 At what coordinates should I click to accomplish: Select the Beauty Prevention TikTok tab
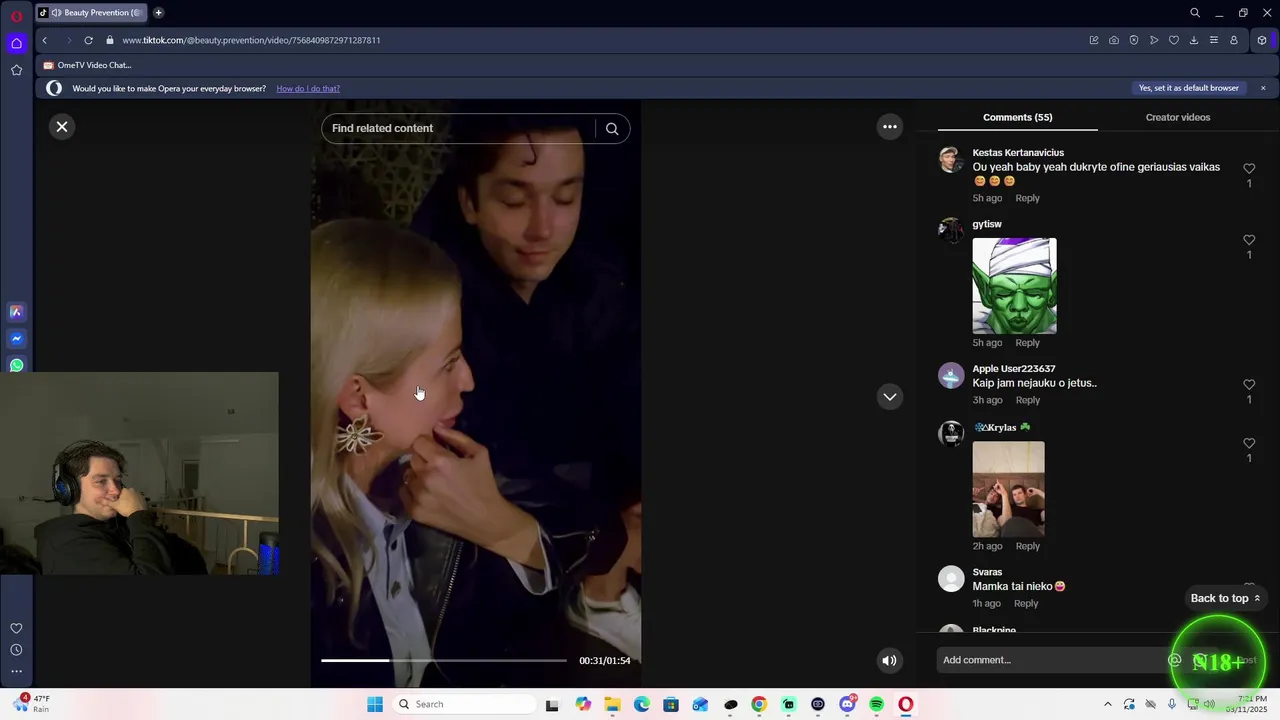tap(91, 12)
